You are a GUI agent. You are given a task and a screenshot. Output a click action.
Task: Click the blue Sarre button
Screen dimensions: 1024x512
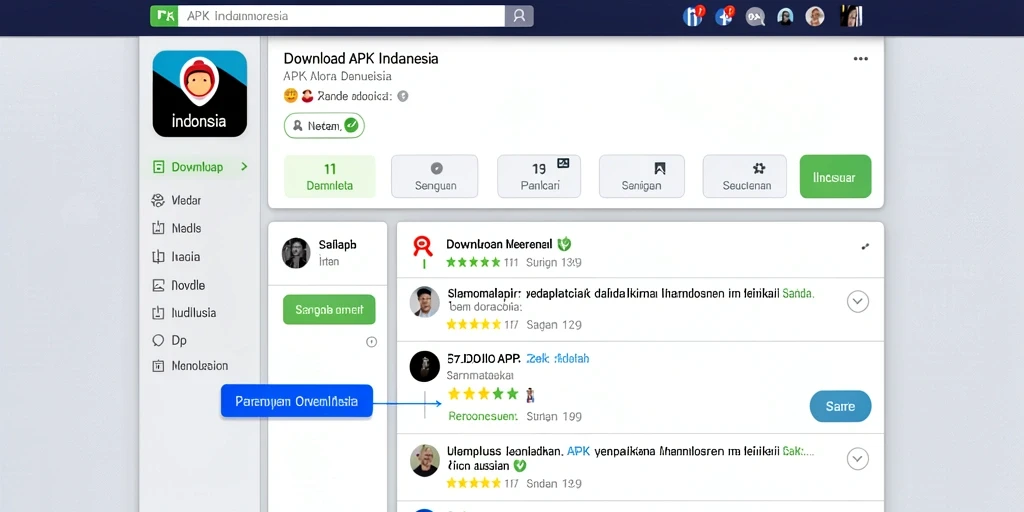pos(840,406)
